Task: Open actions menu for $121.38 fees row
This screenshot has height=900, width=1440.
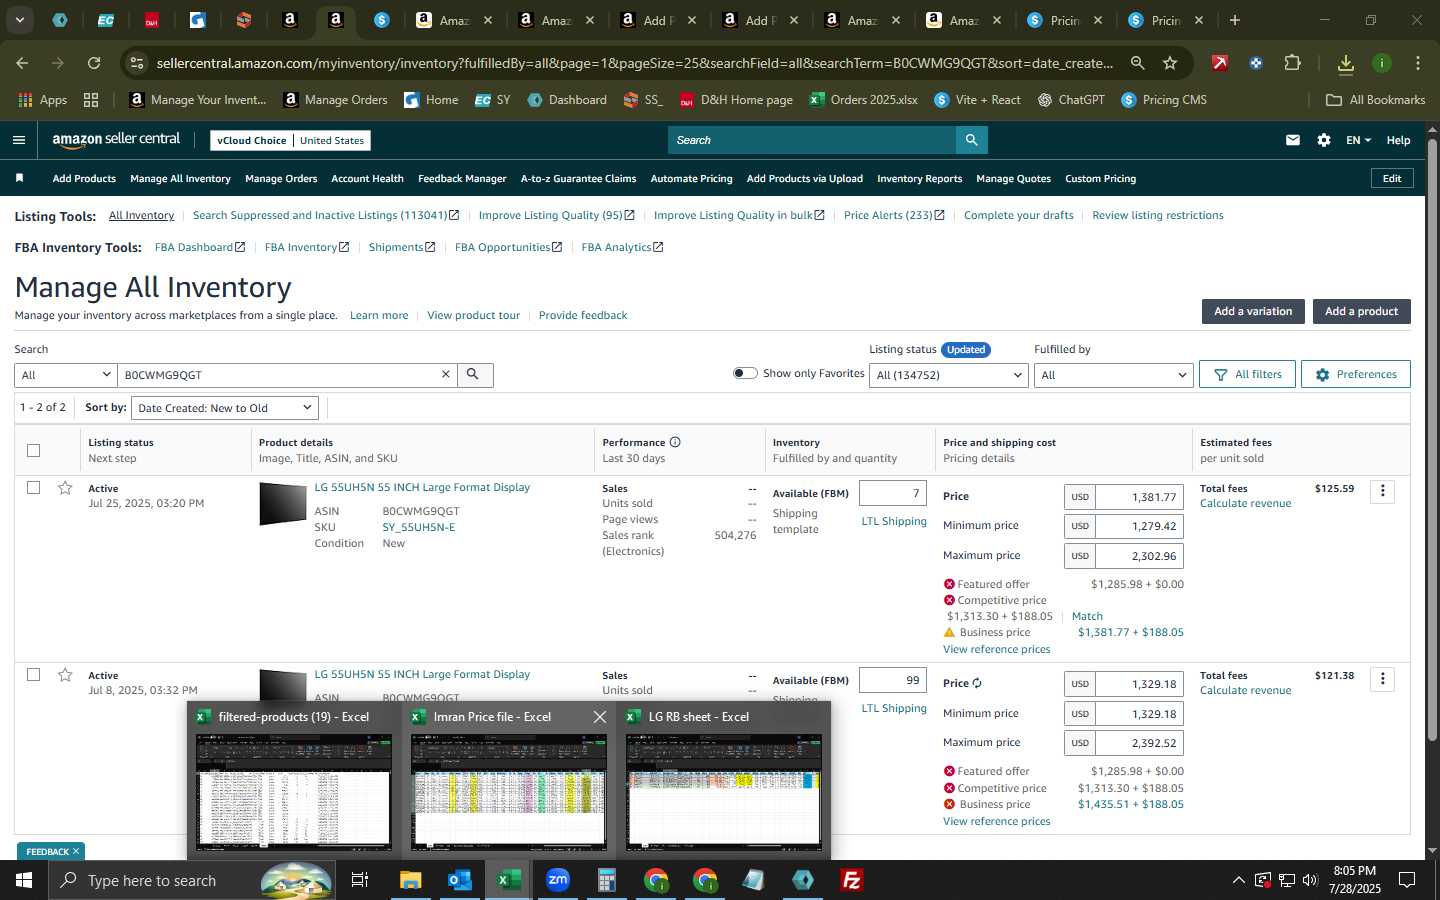Action: click(x=1382, y=679)
